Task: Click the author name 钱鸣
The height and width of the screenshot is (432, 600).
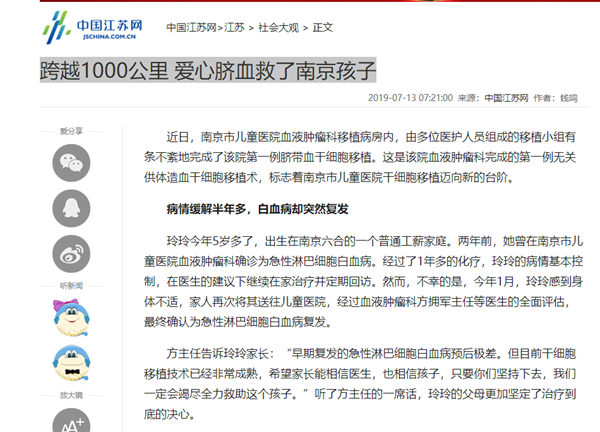Action: [569, 98]
